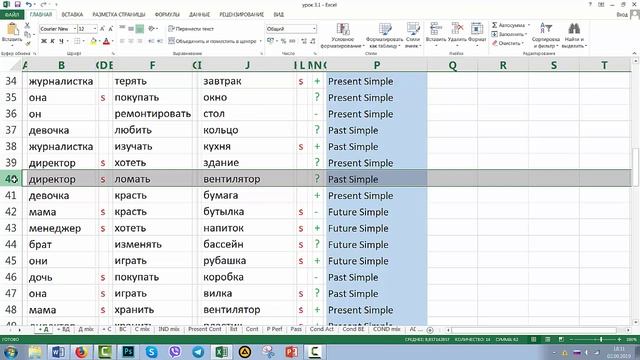Viewport: 640px width, 360px height.
Task: Toggle left horizontal alignment
Action: (x=122, y=41)
